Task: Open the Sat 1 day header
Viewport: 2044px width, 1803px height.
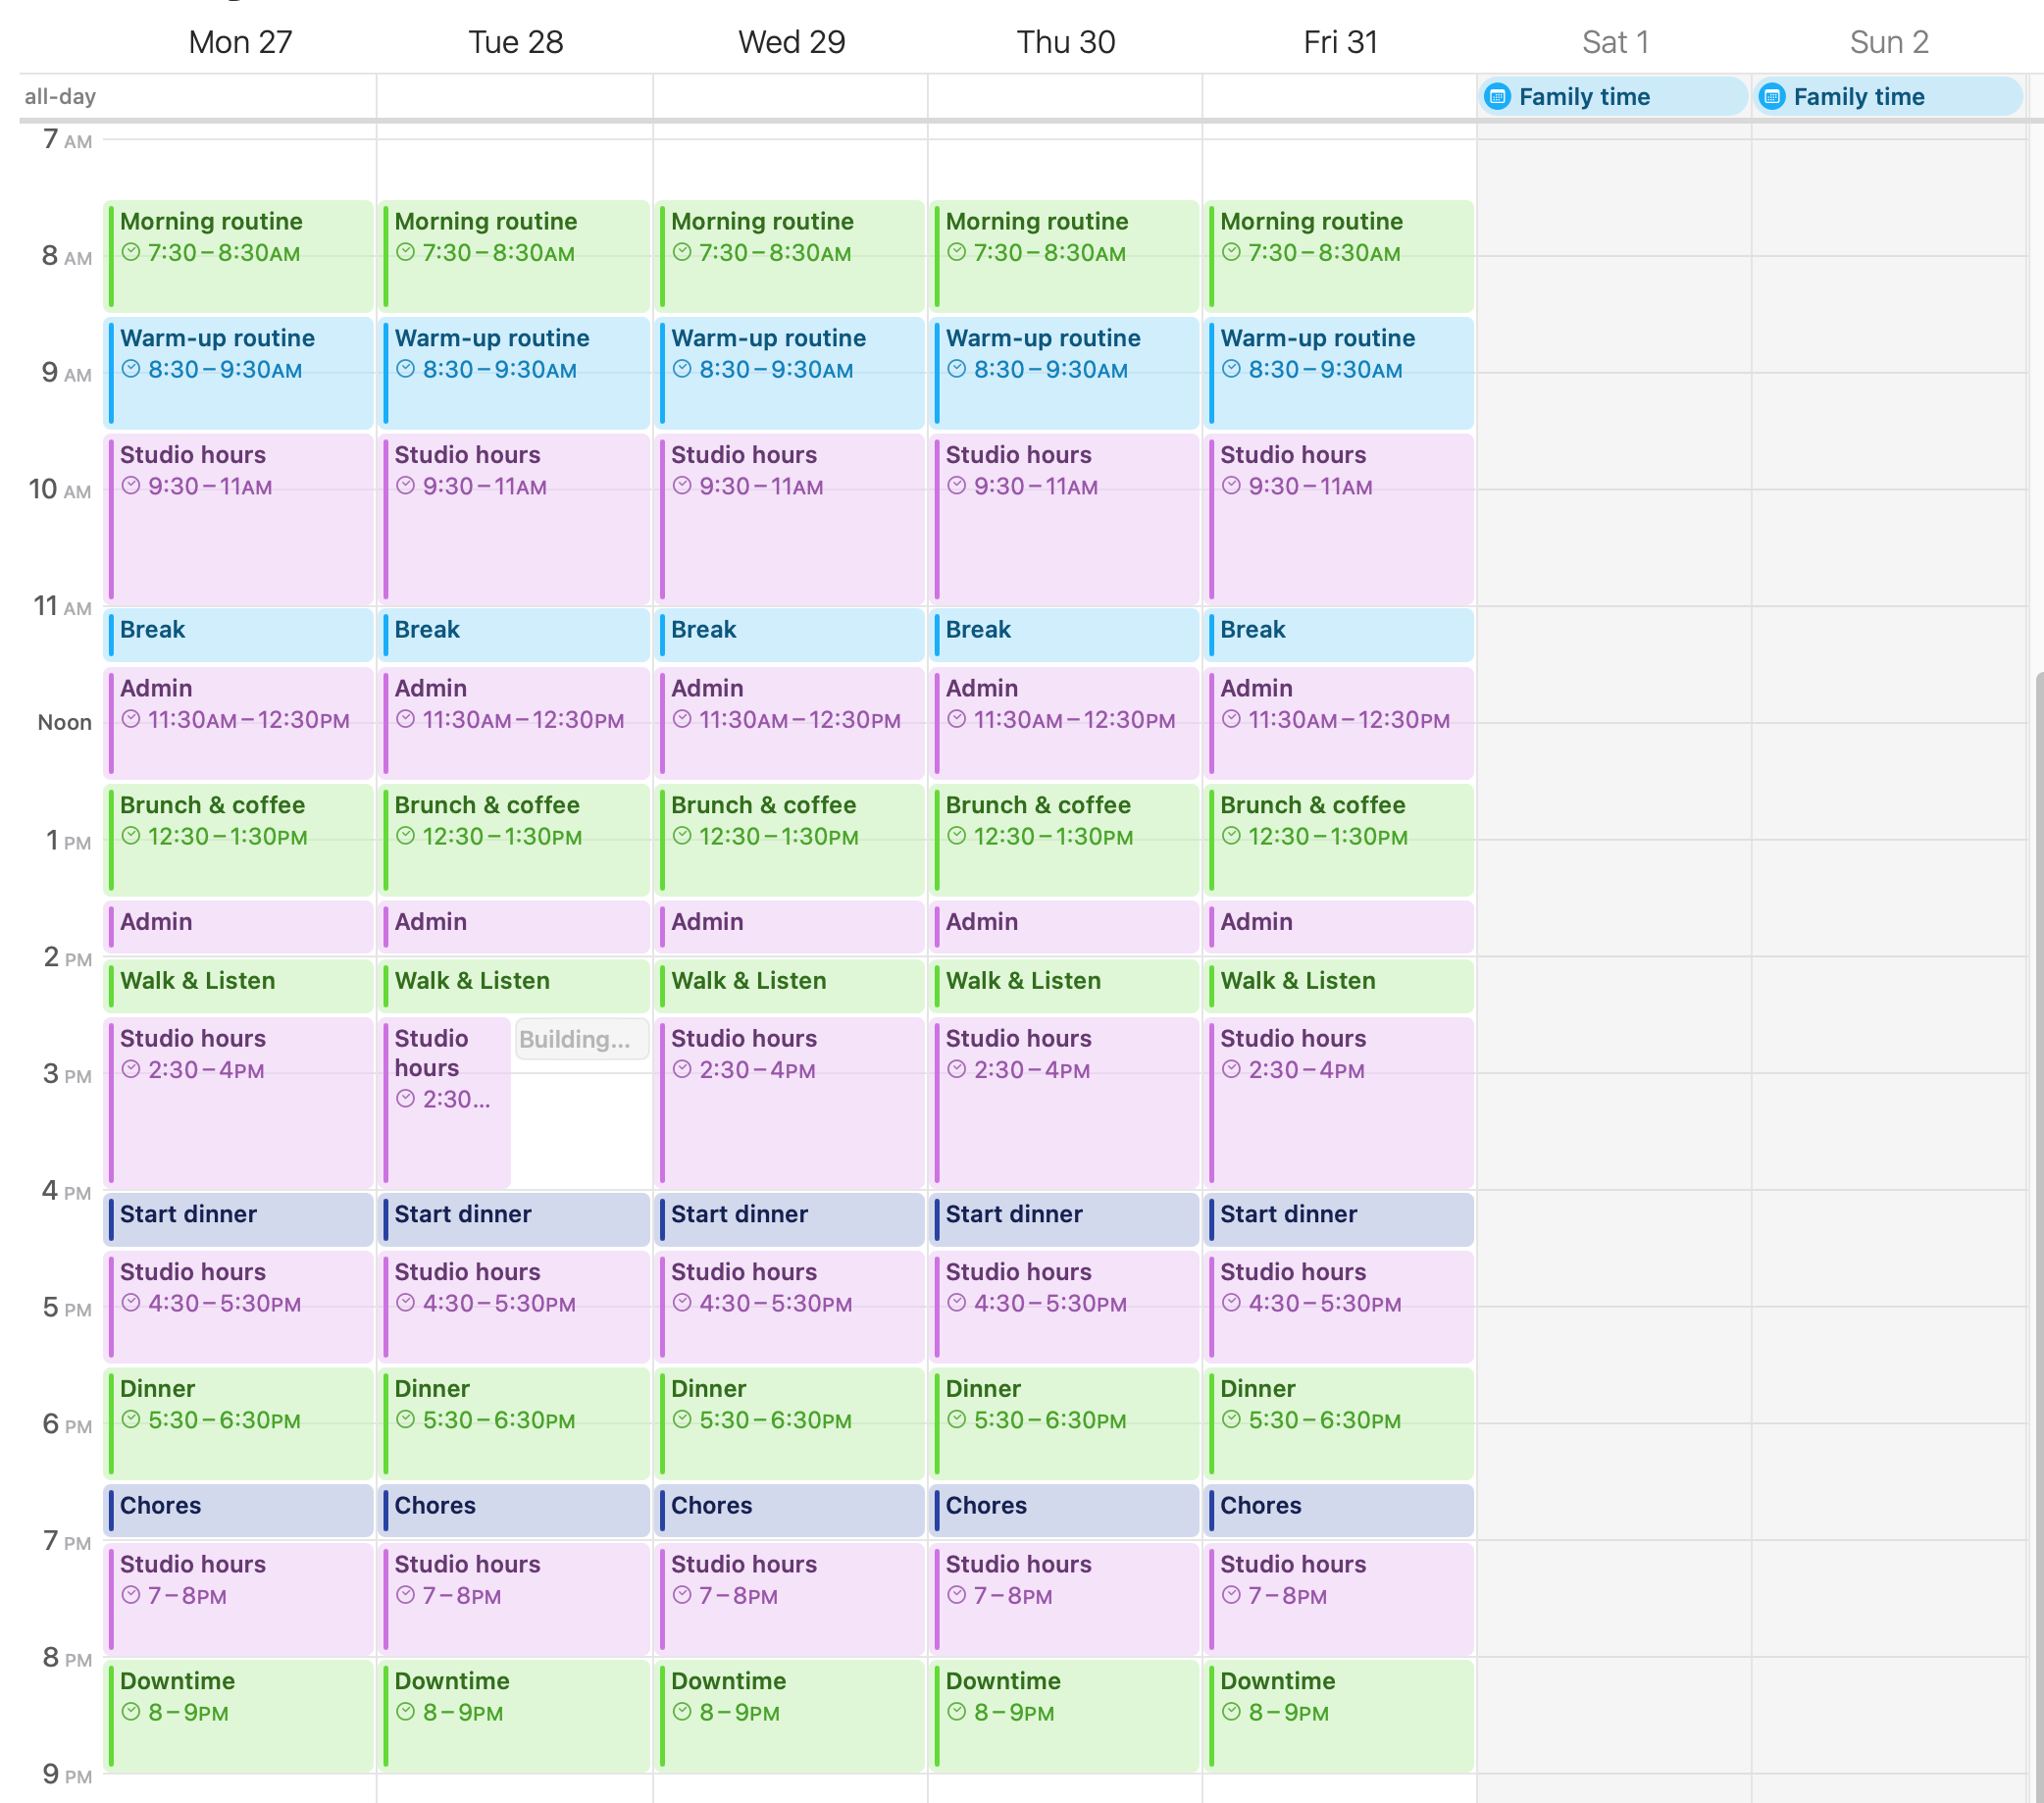Action: (1614, 42)
